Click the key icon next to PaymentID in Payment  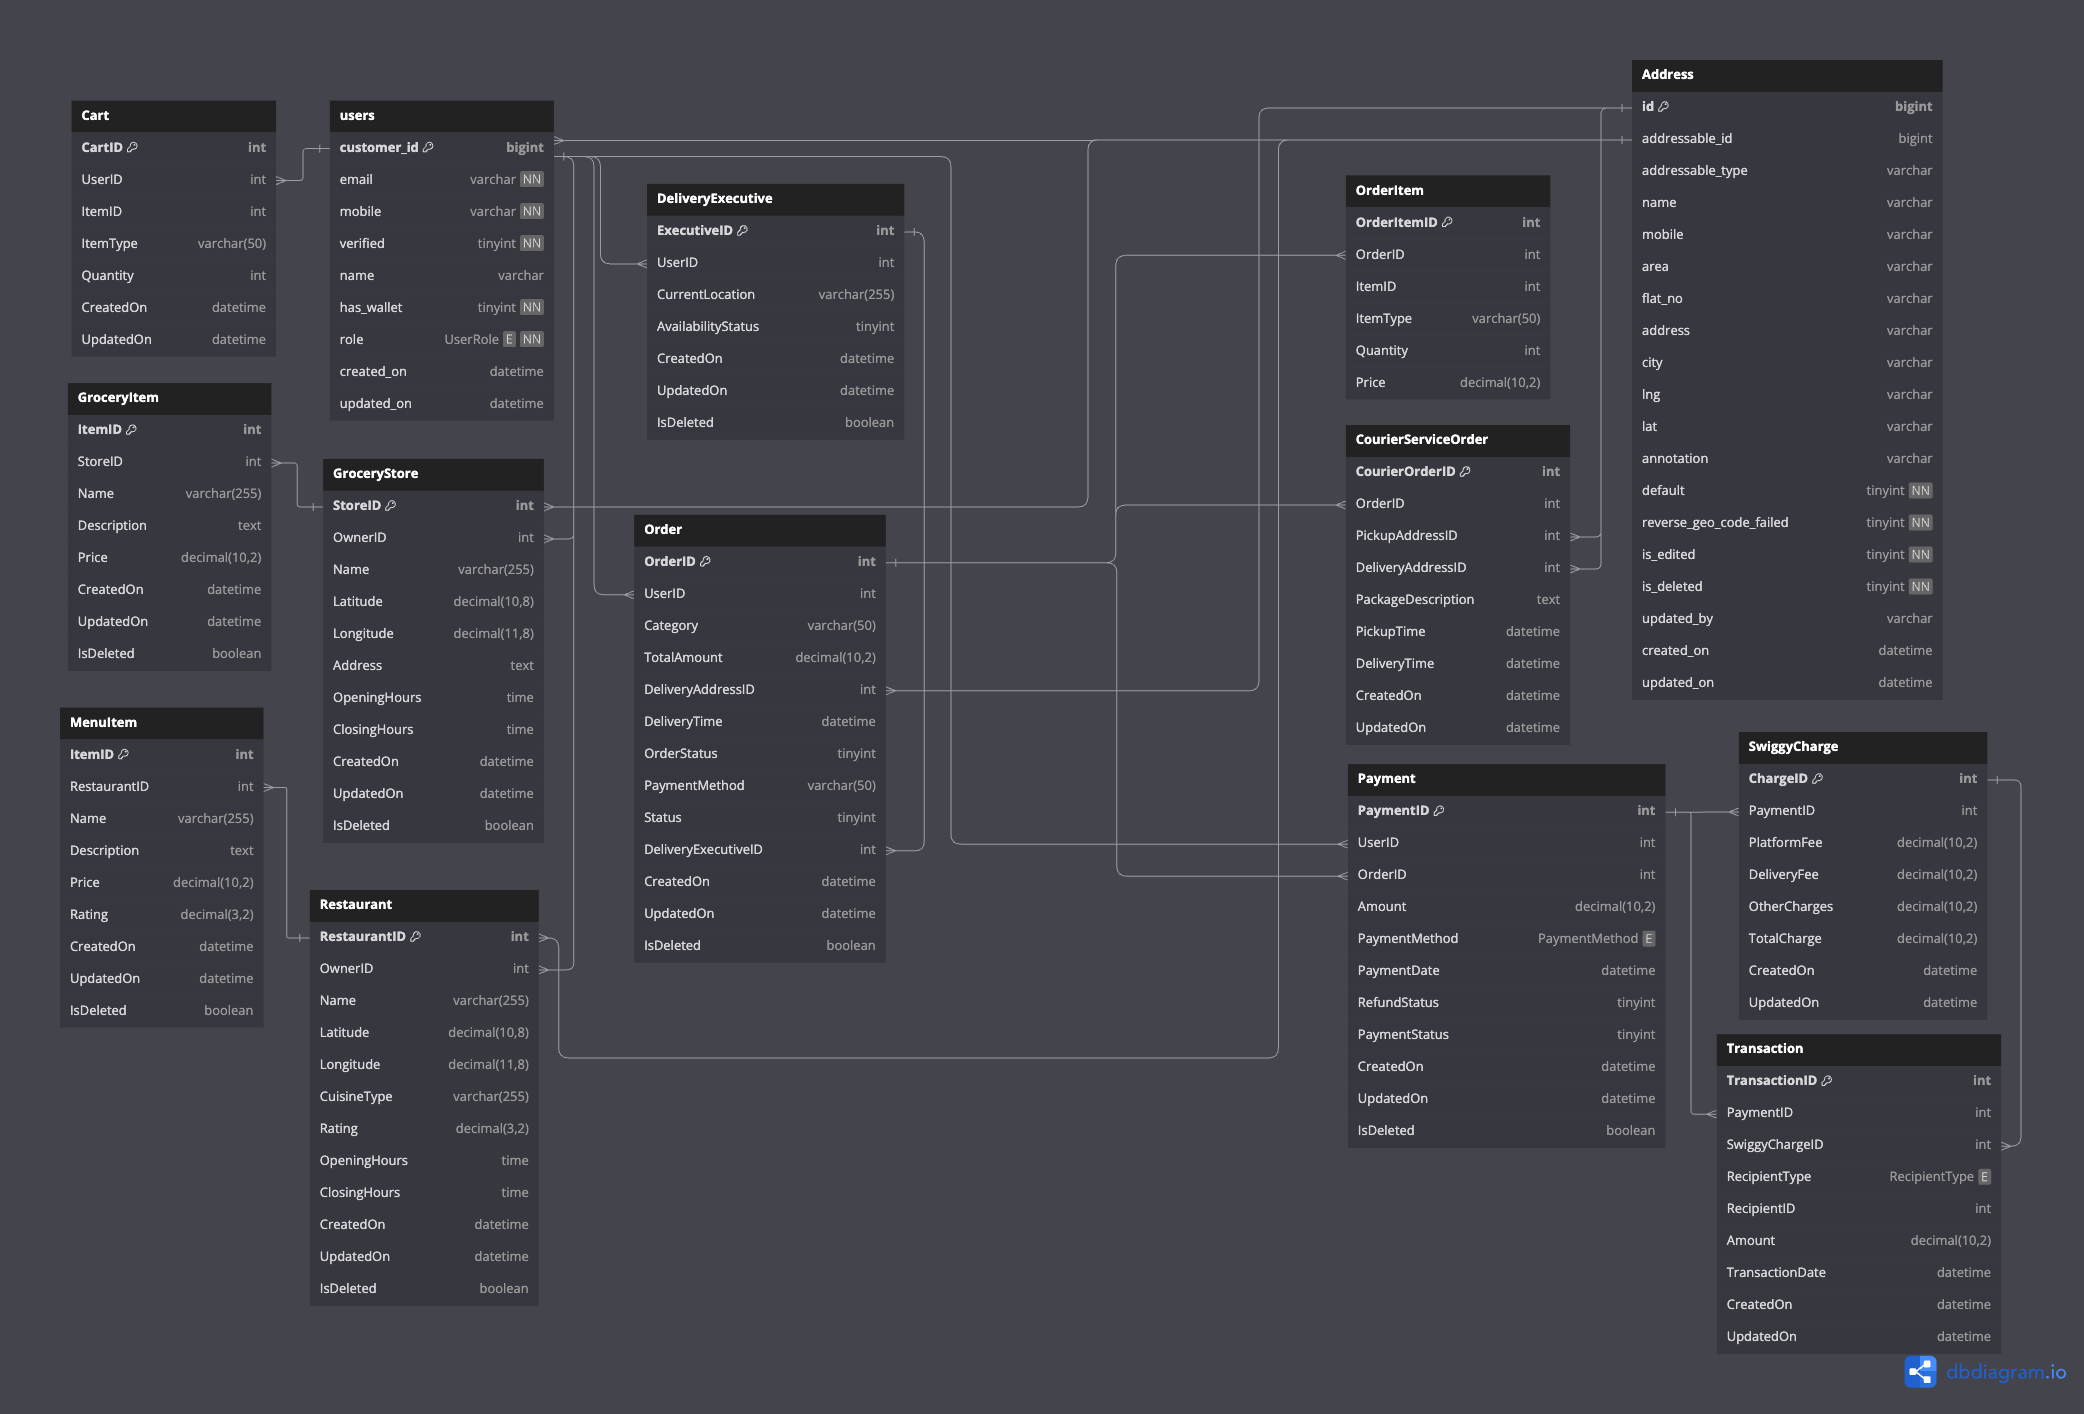pos(1440,810)
